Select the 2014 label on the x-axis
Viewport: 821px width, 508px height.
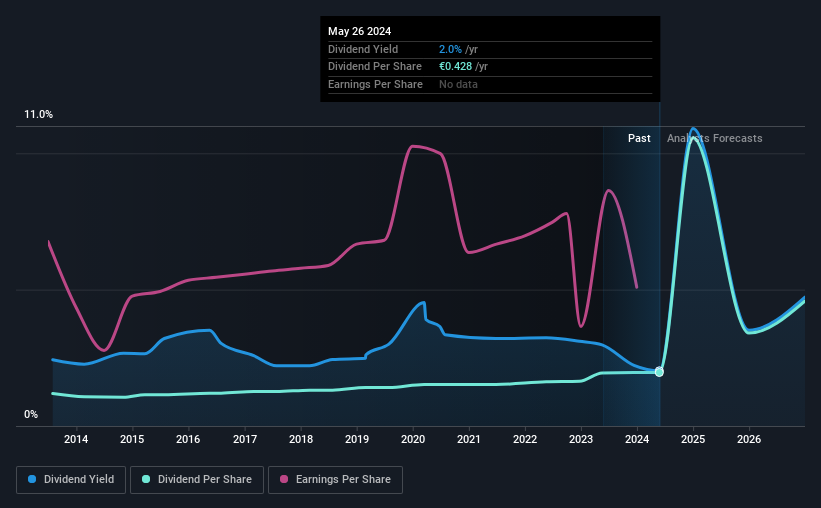(76, 439)
